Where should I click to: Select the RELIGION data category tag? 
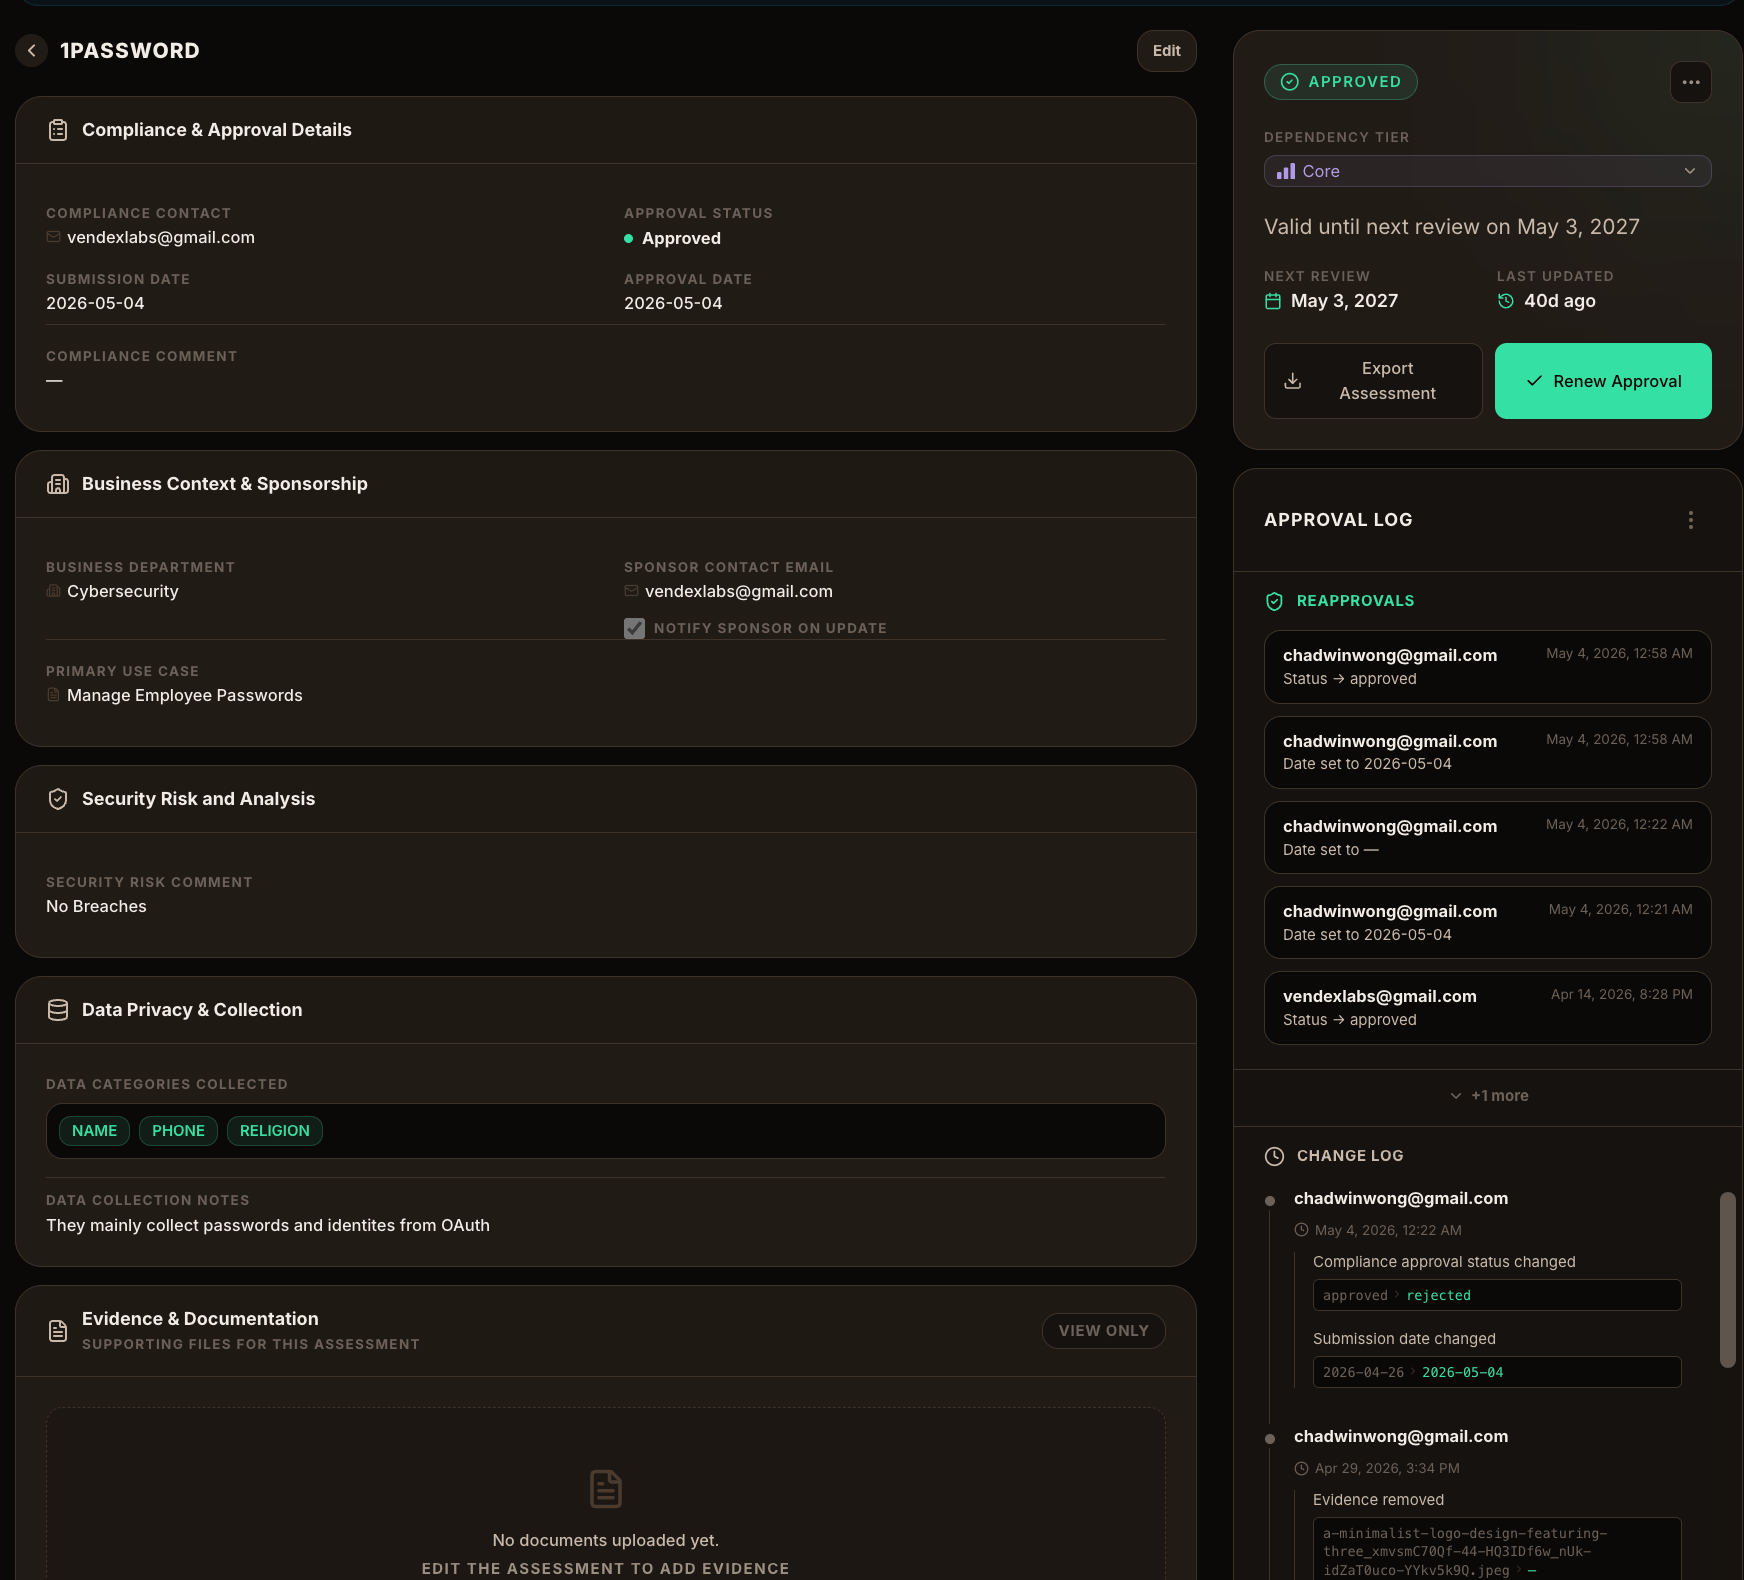click(275, 1131)
